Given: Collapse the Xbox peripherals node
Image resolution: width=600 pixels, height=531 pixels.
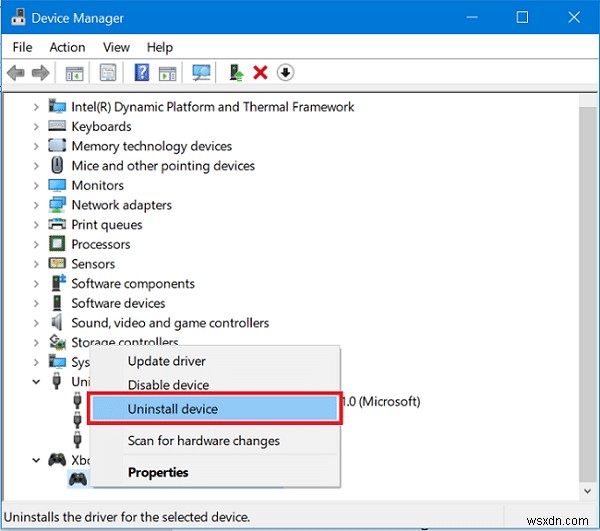Looking at the screenshot, I should coord(36,460).
